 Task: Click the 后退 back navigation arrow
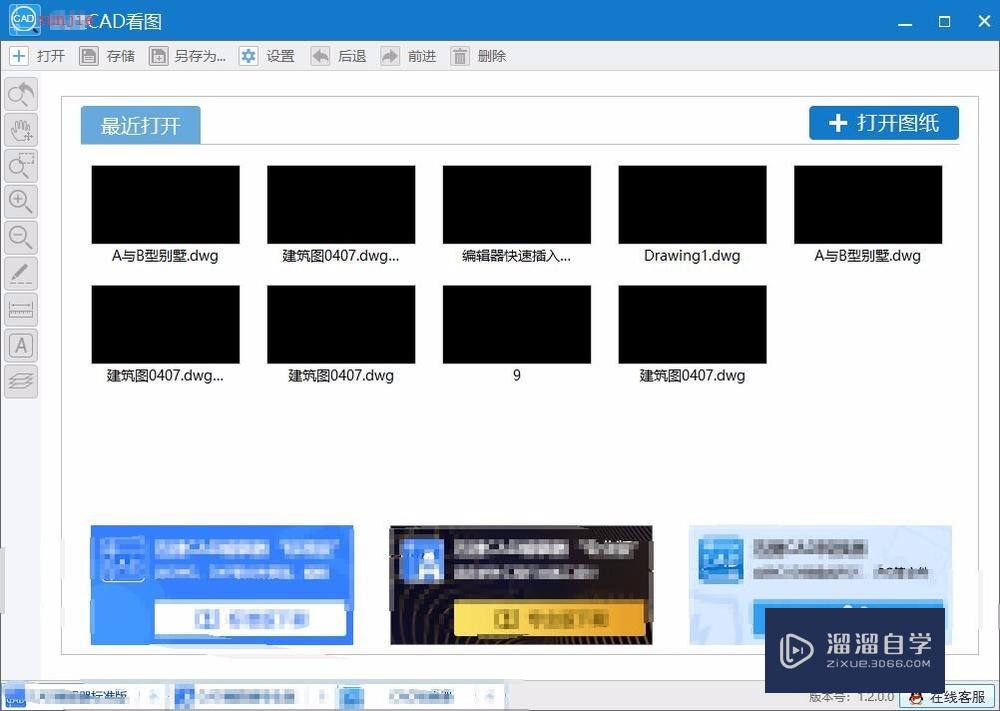tap(341, 56)
